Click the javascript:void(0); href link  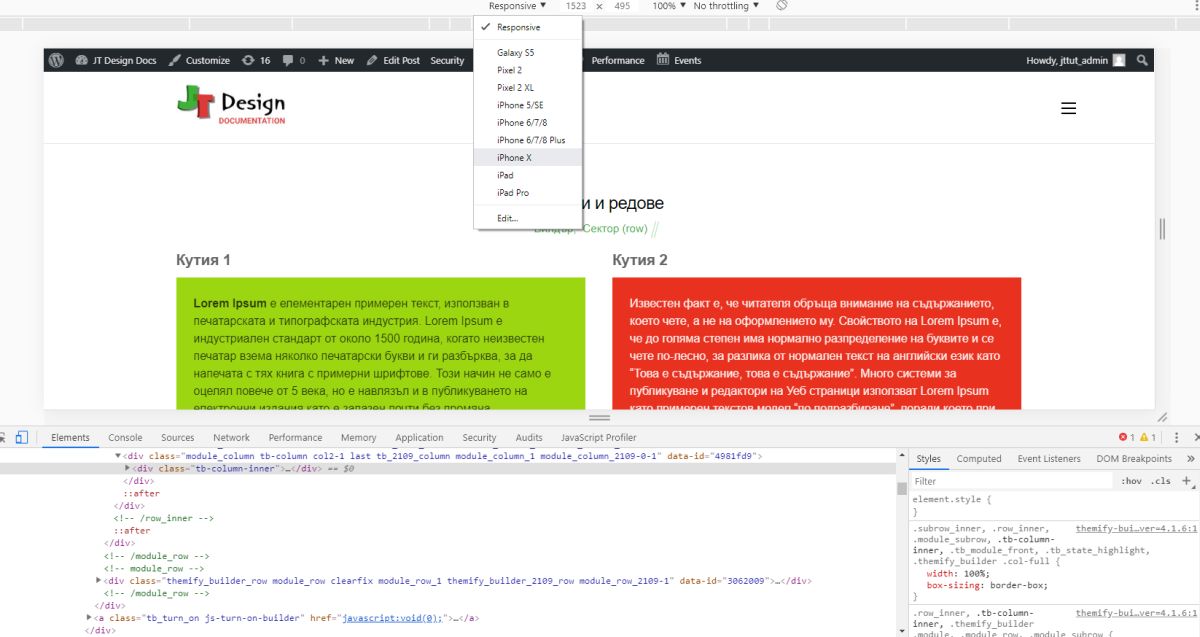click(x=392, y=618)
